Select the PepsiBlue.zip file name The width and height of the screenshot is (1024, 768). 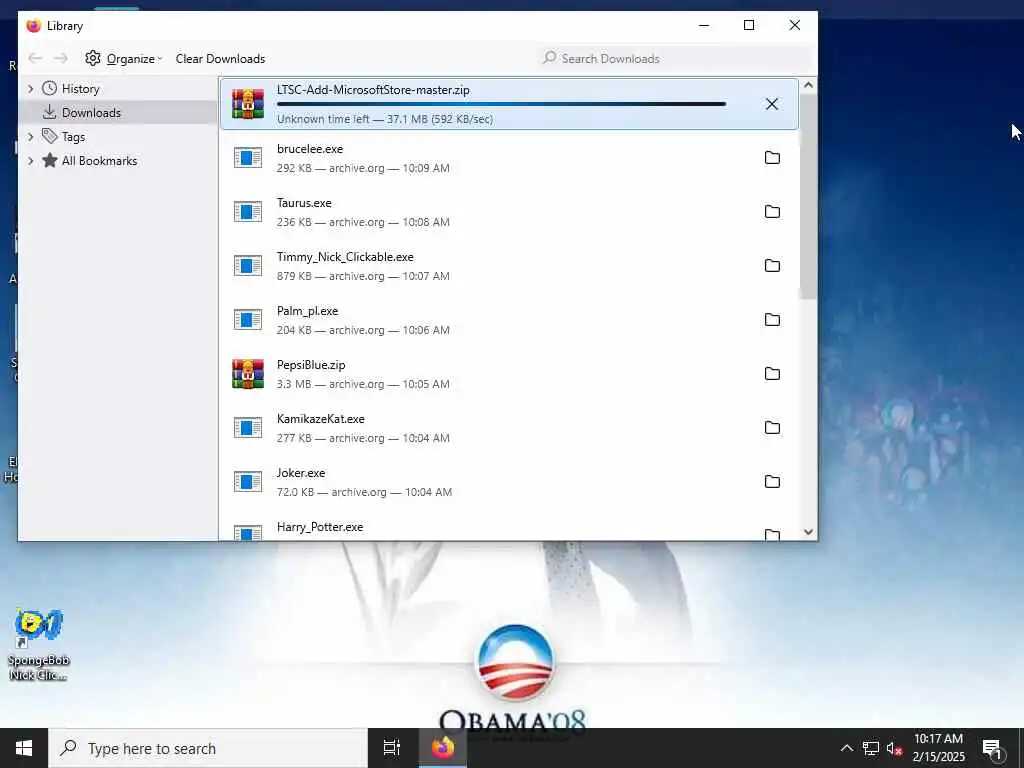point(311,365)
